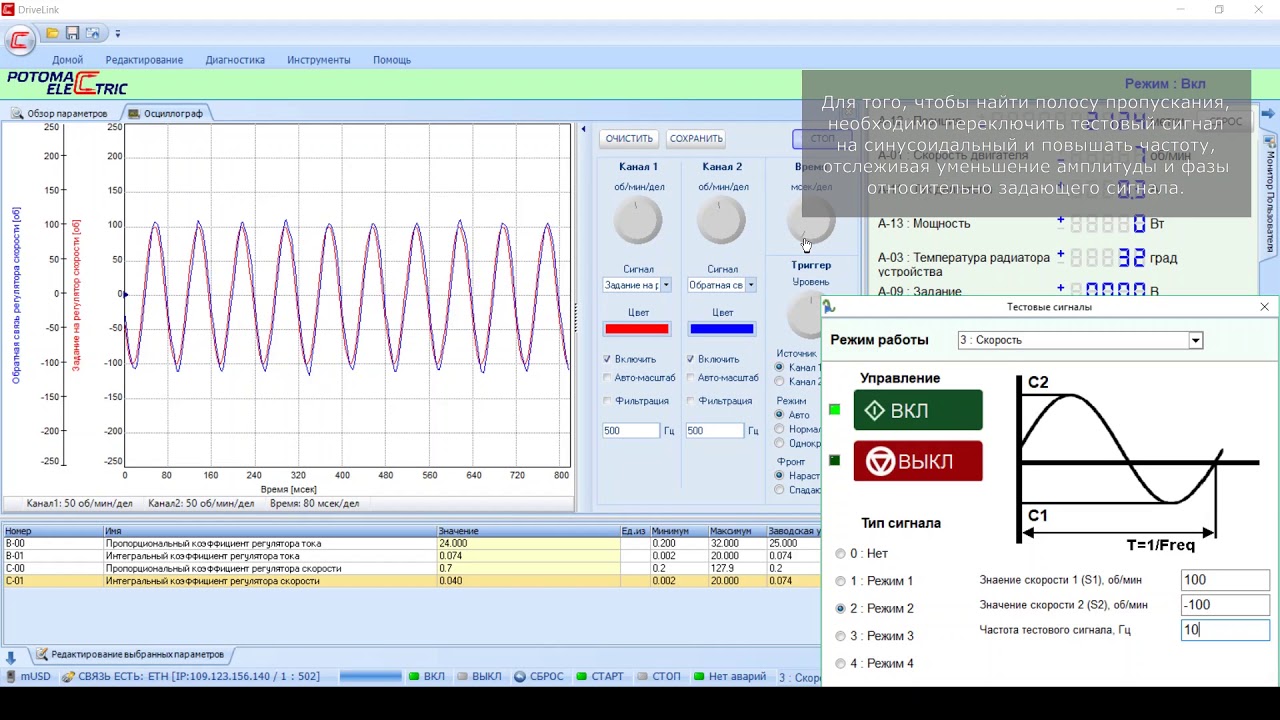Toggle Канал 1 Включить checkbox
1280x720 pixels.
pos(607,359)
